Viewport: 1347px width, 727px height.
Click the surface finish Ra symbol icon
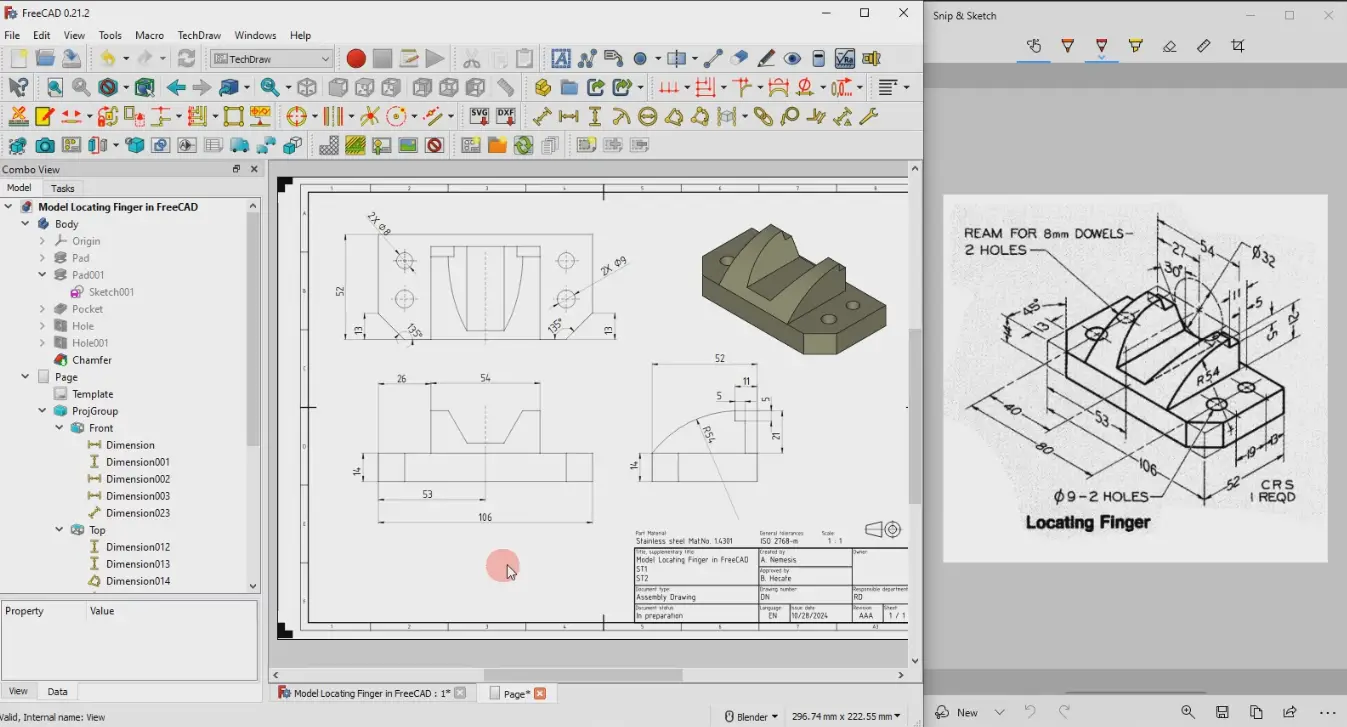(845, 59)
